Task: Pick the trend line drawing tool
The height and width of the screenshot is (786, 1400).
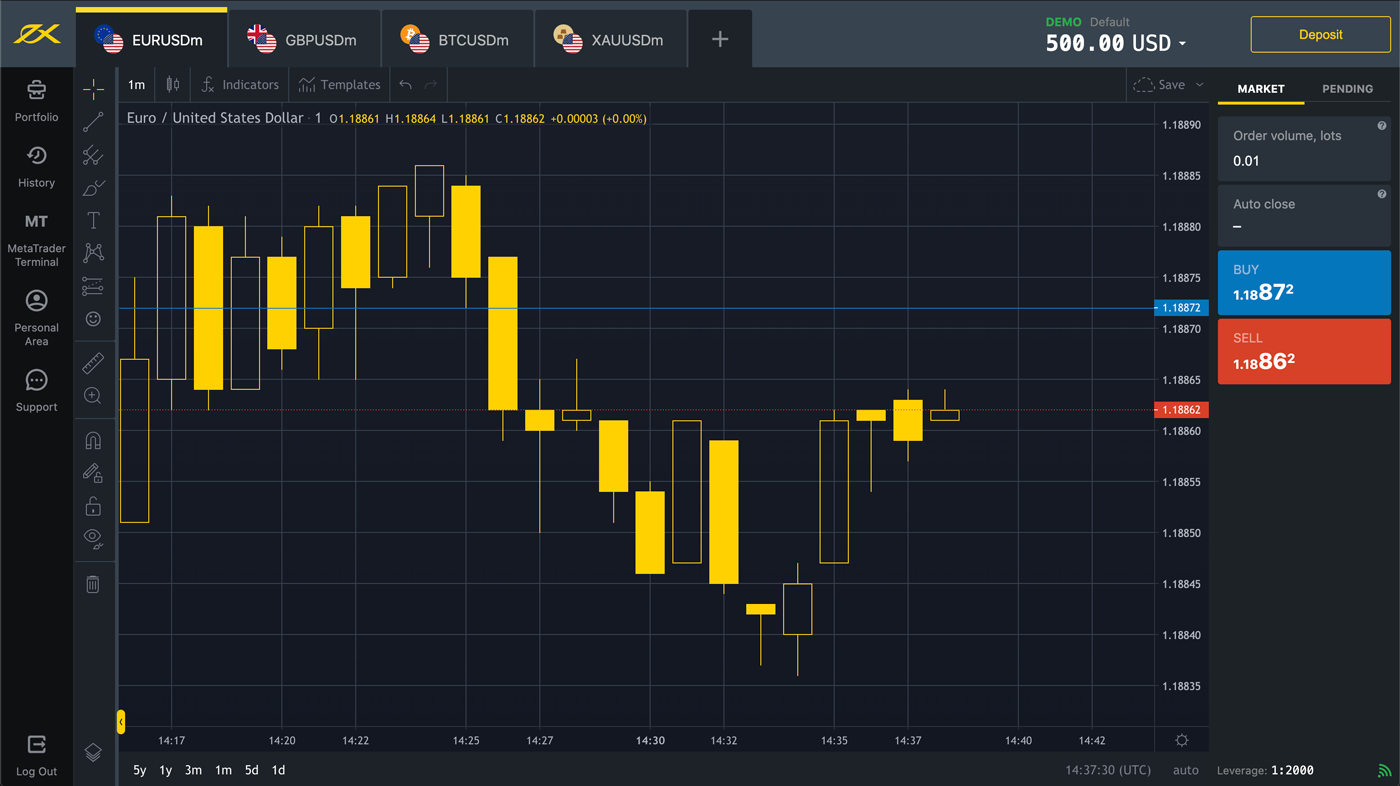Action: tap(93, 122)
